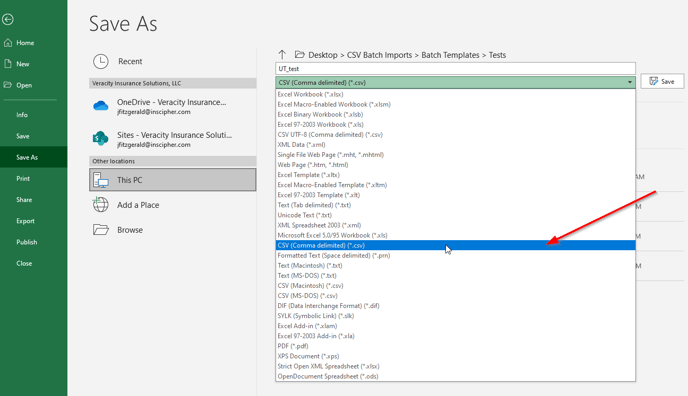688x396 pixels.
Task: Click the Save button next to filename
Action: (x=662, y=81)
